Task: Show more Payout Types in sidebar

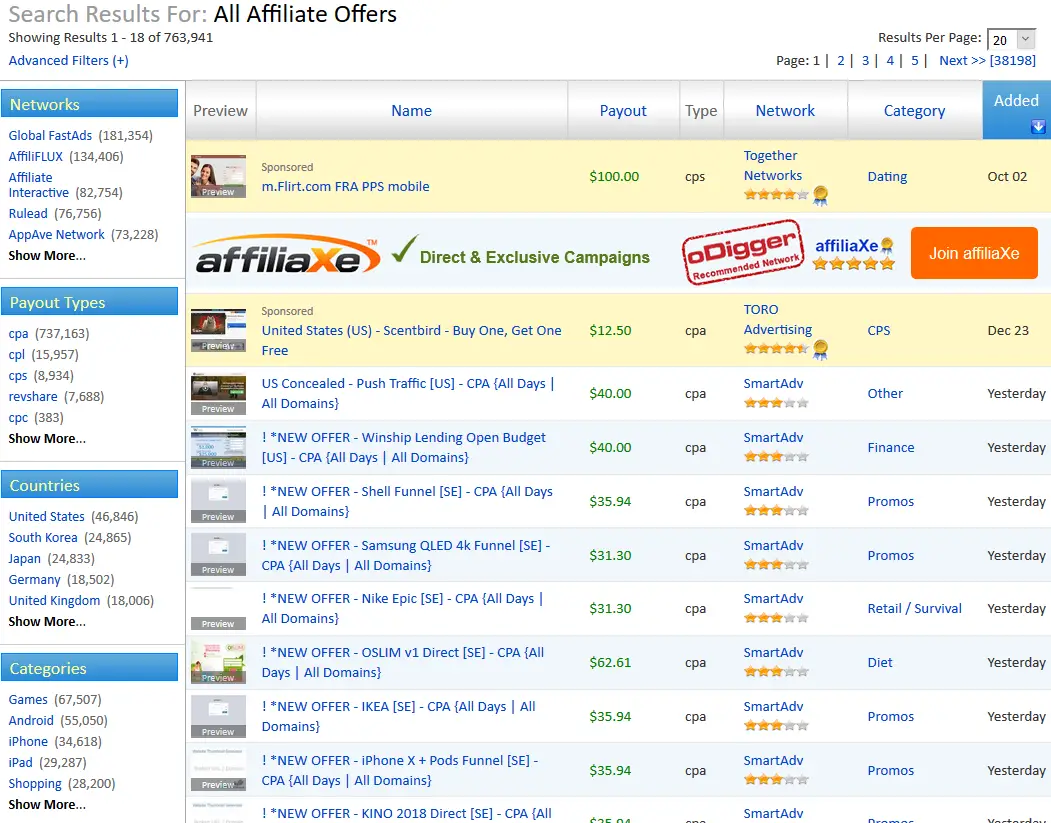Action: click(x=47, y=438)
